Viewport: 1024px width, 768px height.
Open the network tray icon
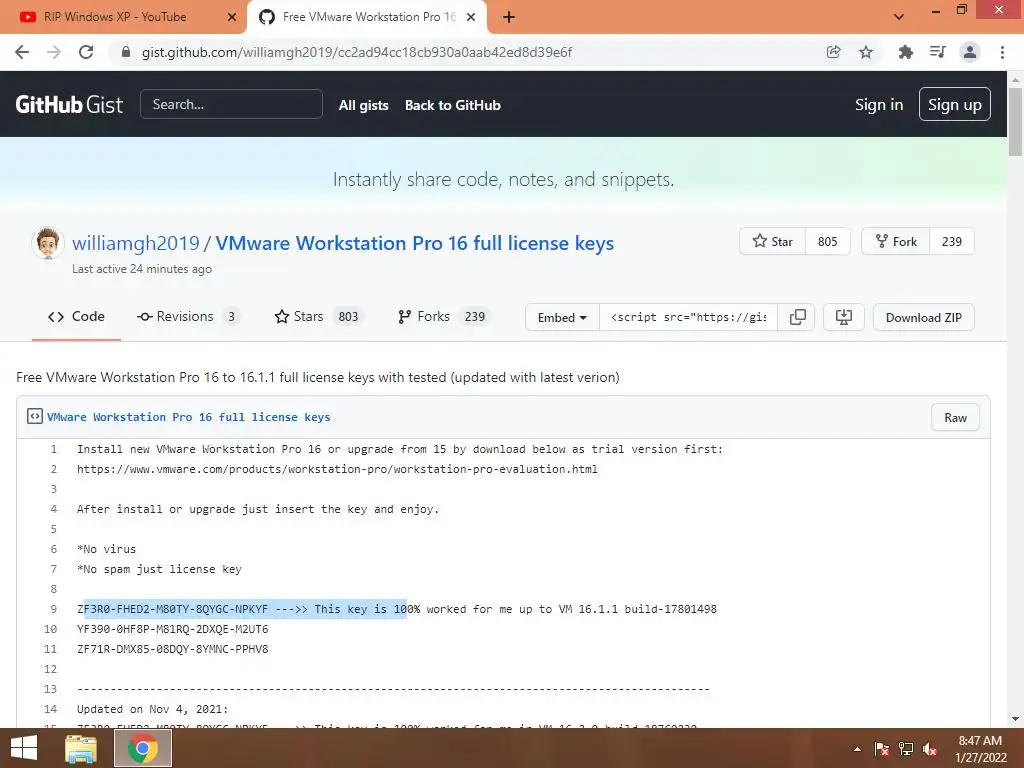[x=906, y=749]
